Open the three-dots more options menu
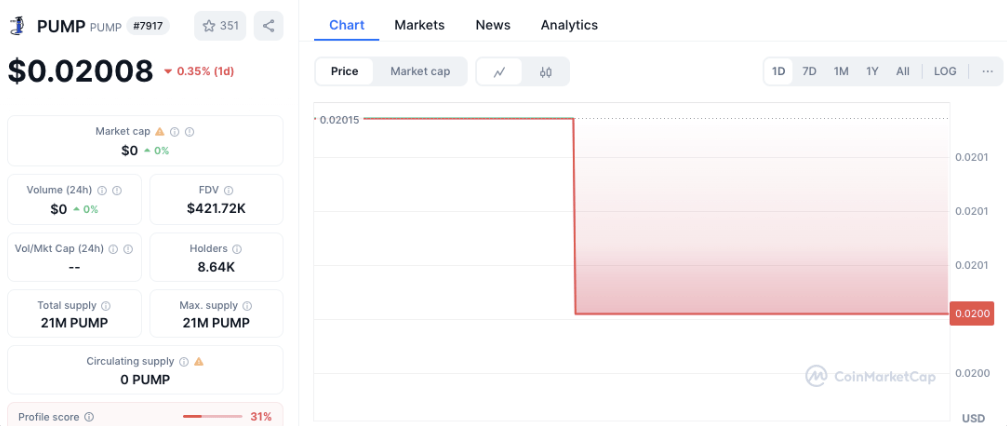The height and width of the screenshot is (426, 1007). click(x=988, y=71)
